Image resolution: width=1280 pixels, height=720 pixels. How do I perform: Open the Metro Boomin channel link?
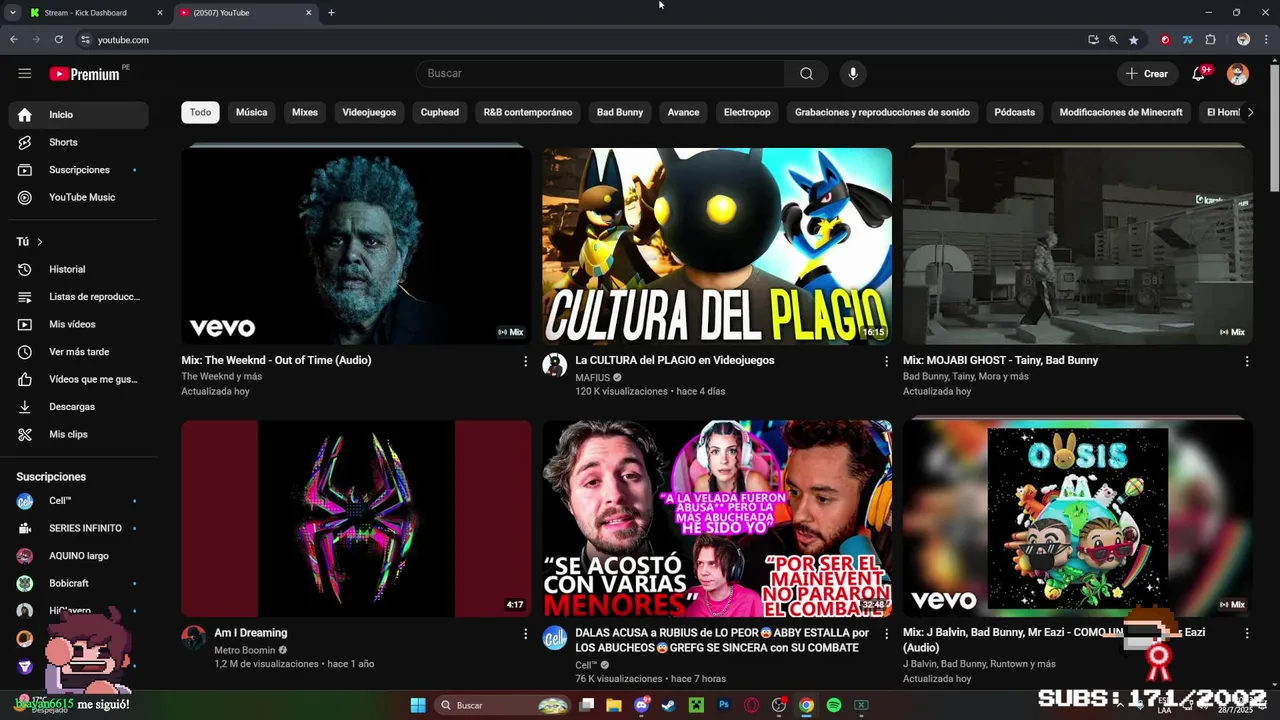[x=244, y=650]
